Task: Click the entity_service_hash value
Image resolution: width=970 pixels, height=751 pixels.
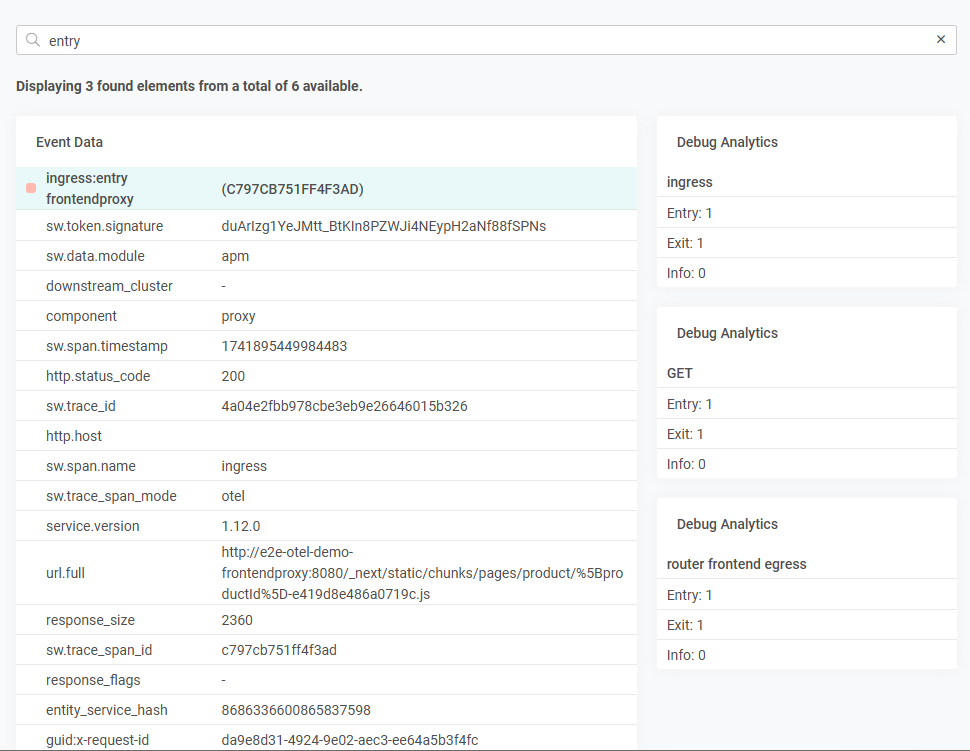Action: [296, 710]
